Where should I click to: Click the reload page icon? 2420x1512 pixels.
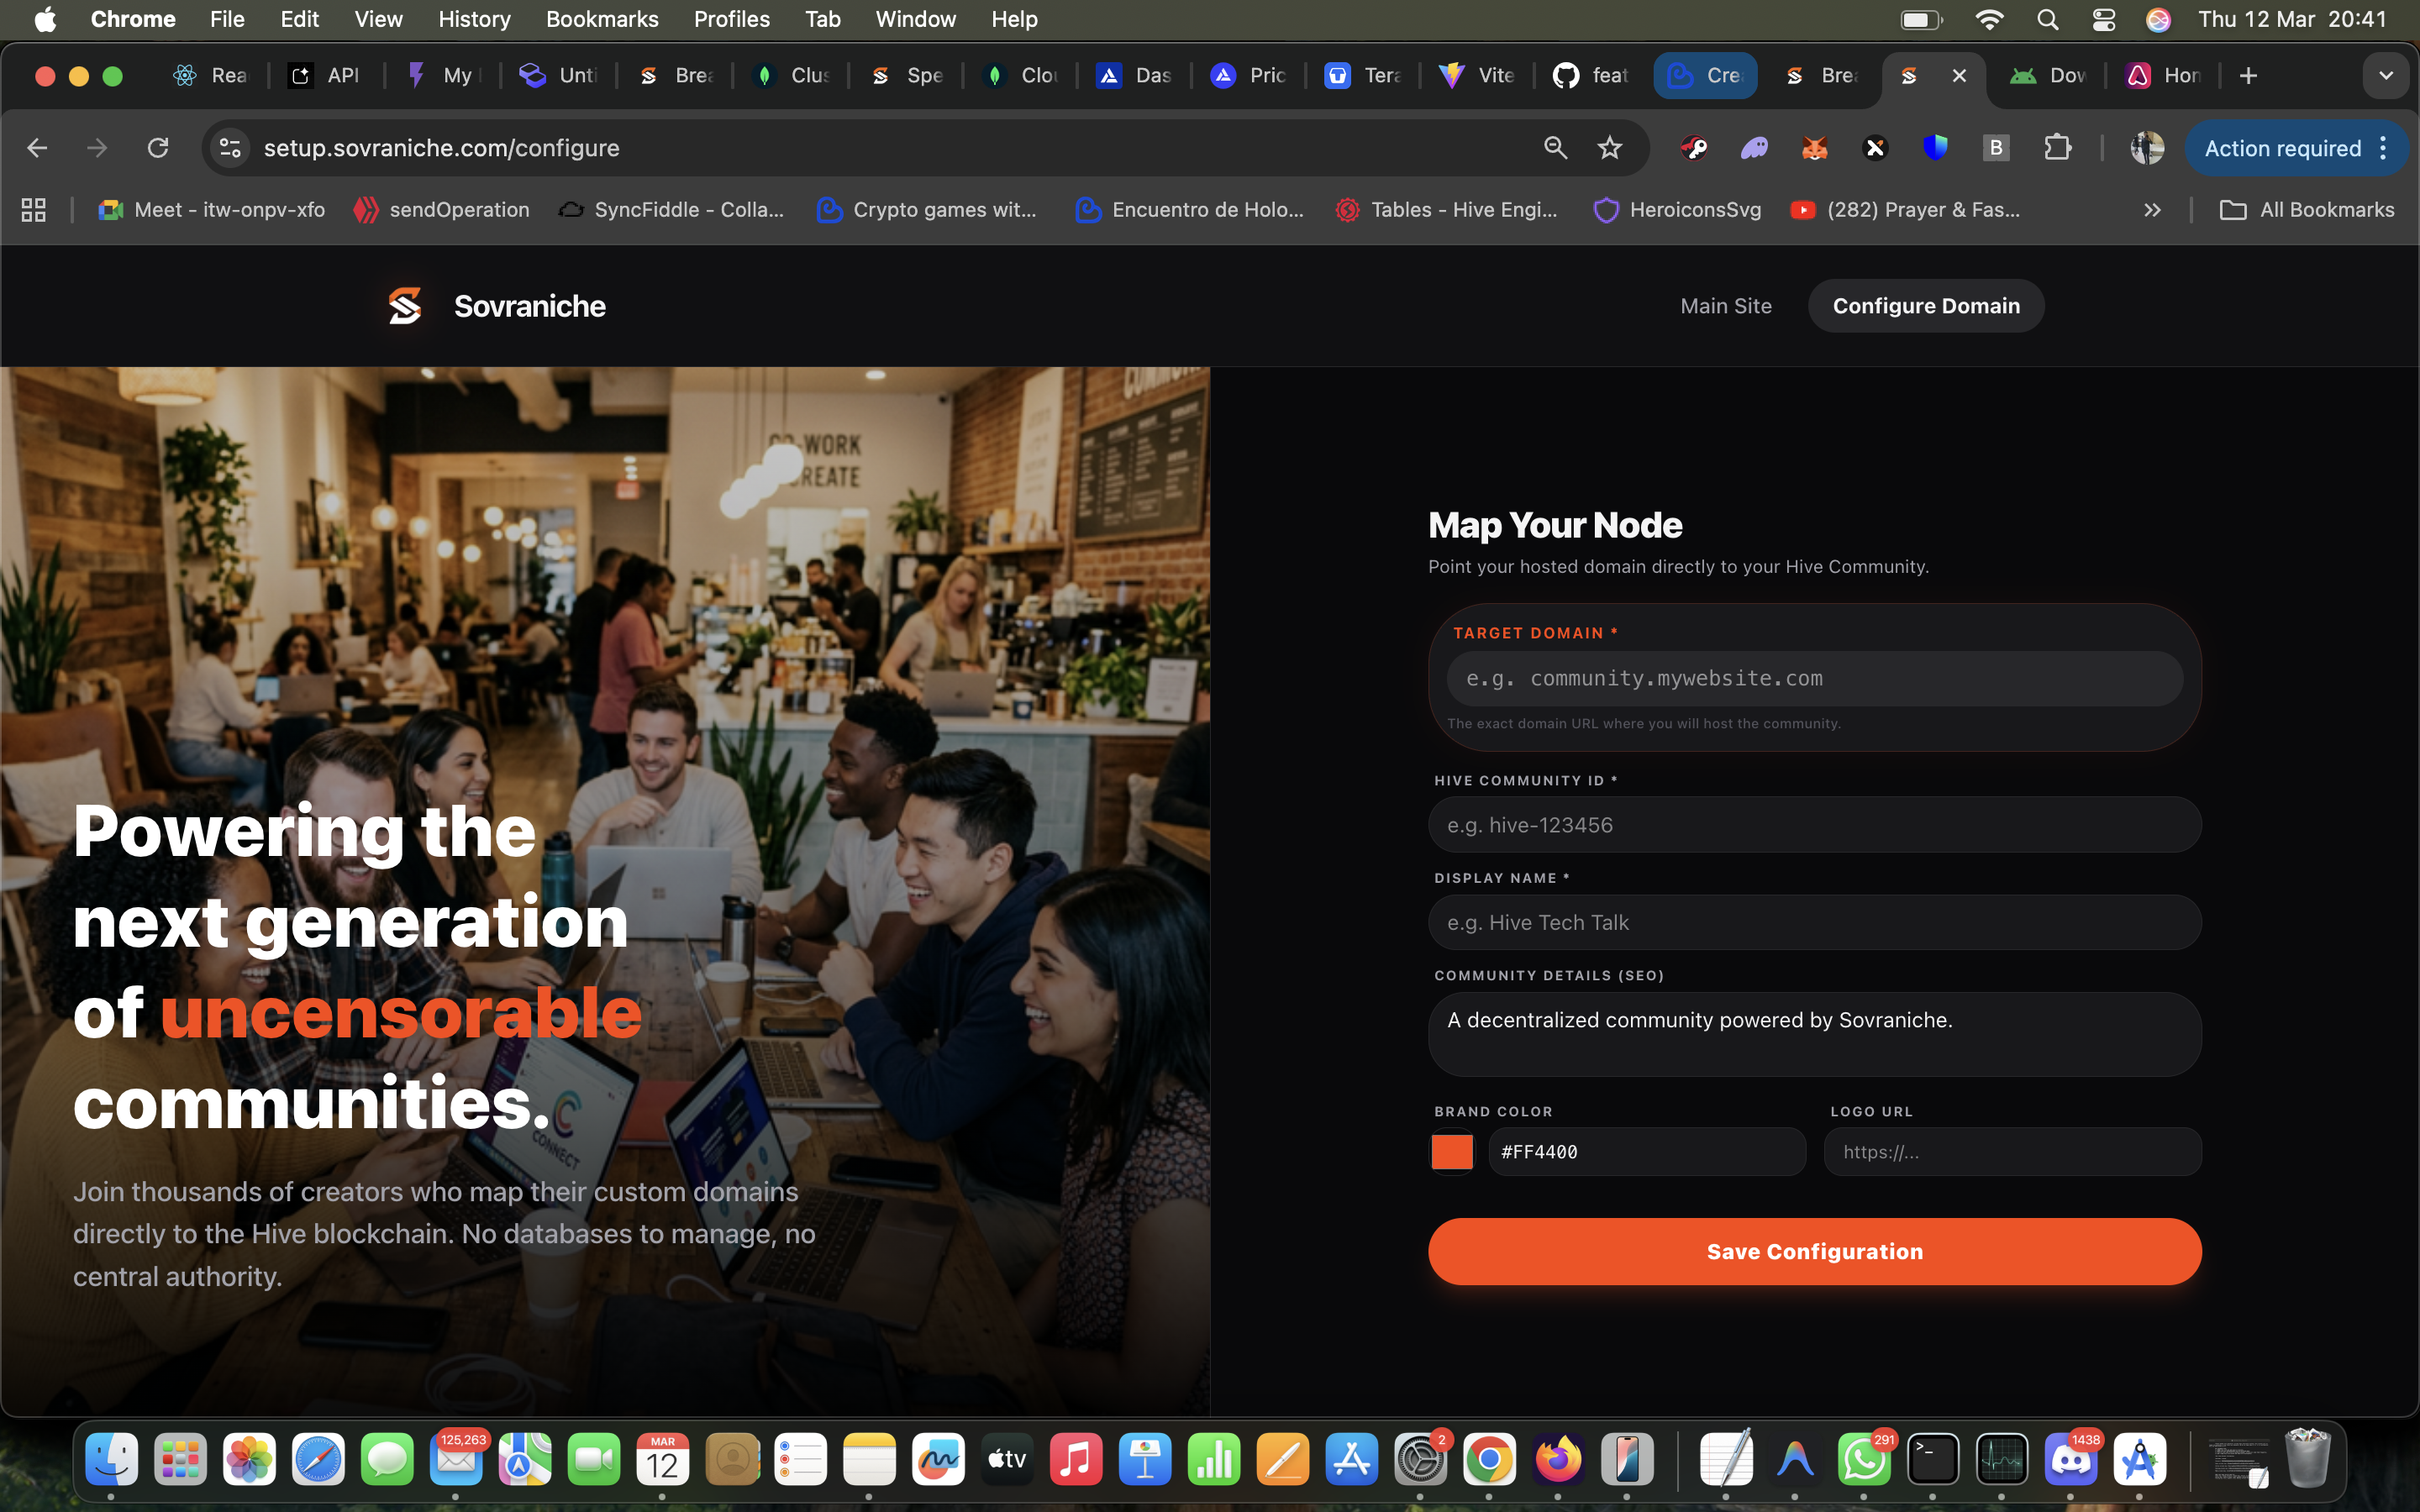[x=158, y=148]
